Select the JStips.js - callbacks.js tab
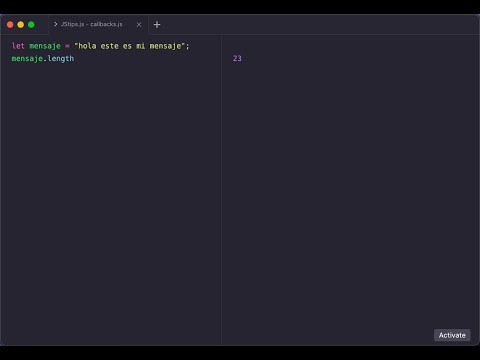Viewport: 480px width, 360px height. pos(98,24)
